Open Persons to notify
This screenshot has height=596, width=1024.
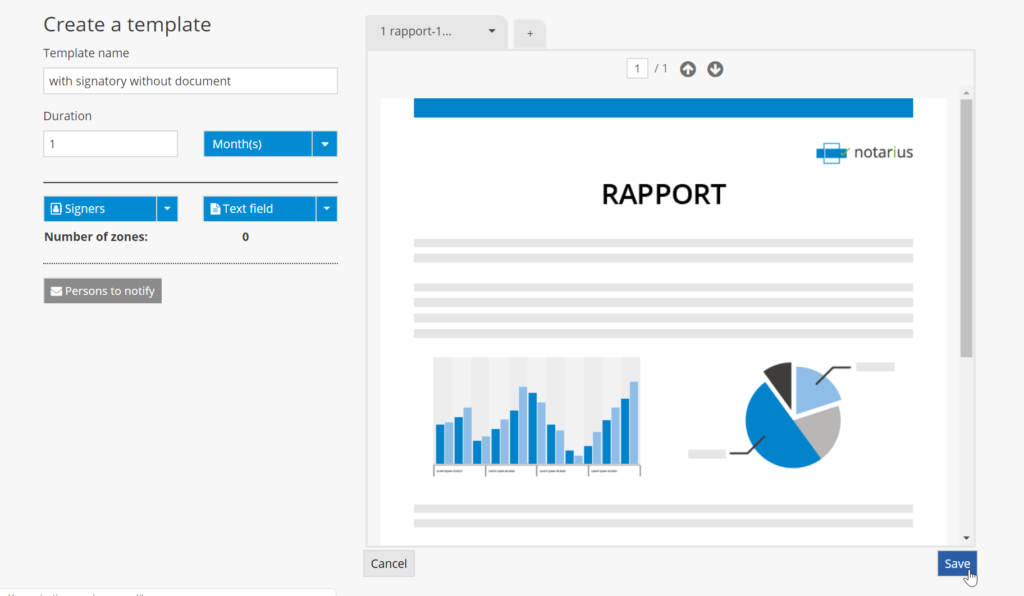(102, 291)
